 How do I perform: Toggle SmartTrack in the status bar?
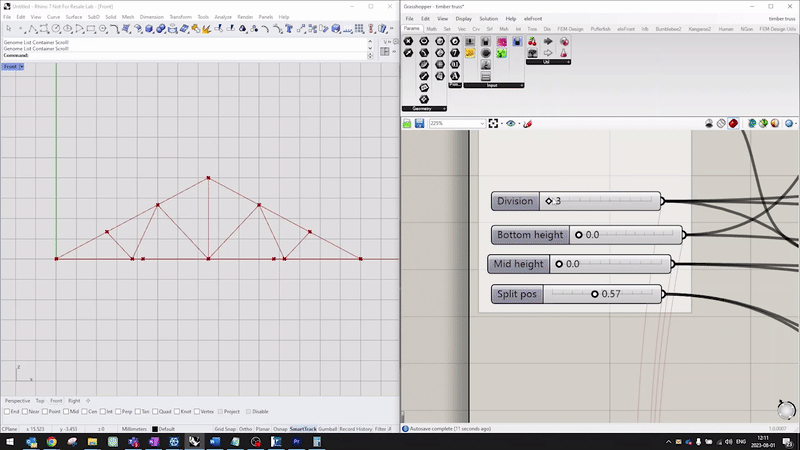coord(302,429)
